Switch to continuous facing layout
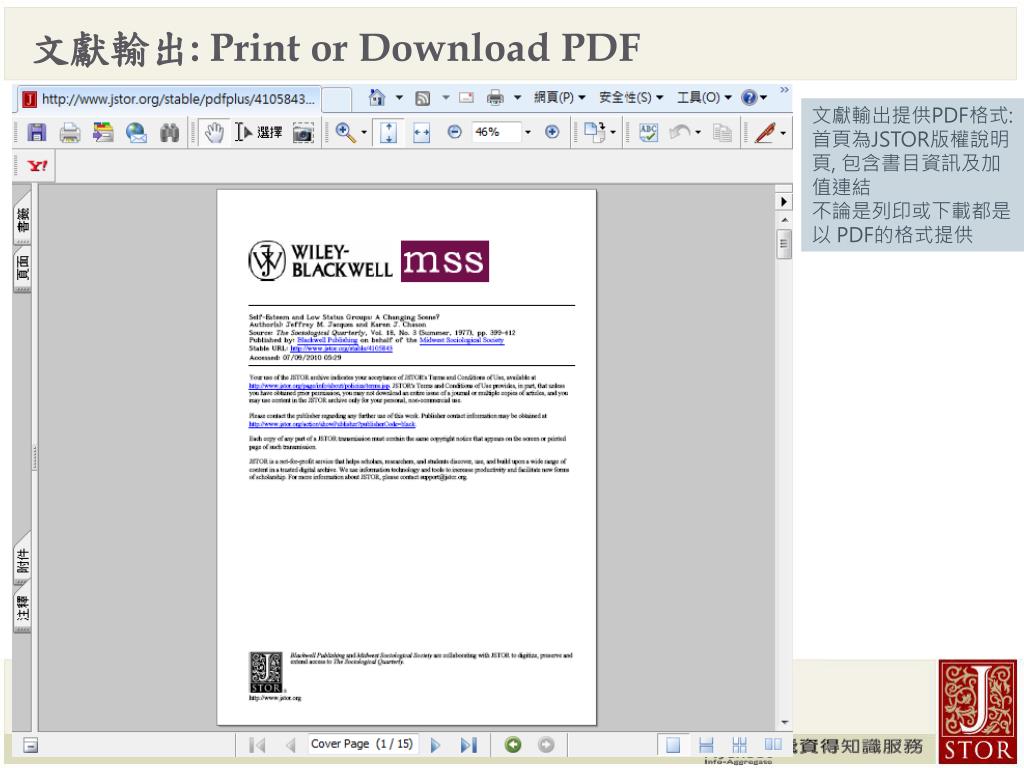This screenshot has height=768, width=1024. tap(739, 744)
